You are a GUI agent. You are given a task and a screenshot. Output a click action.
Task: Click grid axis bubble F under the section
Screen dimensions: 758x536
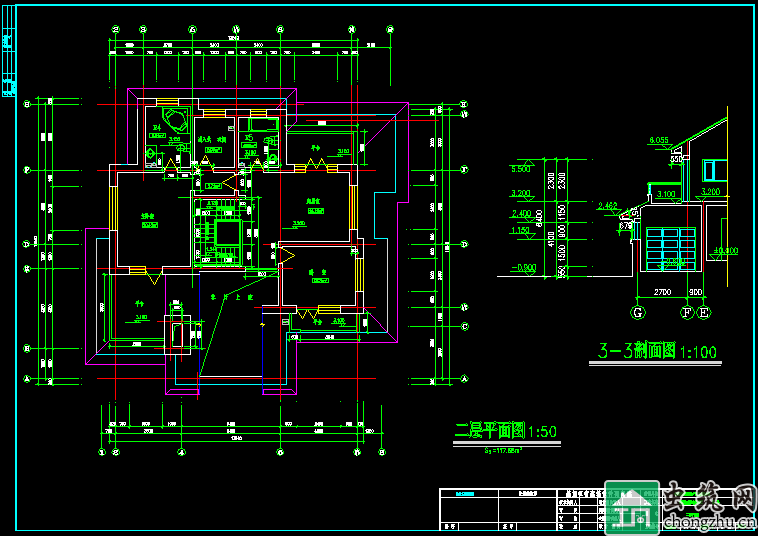[x=686, y=313]
